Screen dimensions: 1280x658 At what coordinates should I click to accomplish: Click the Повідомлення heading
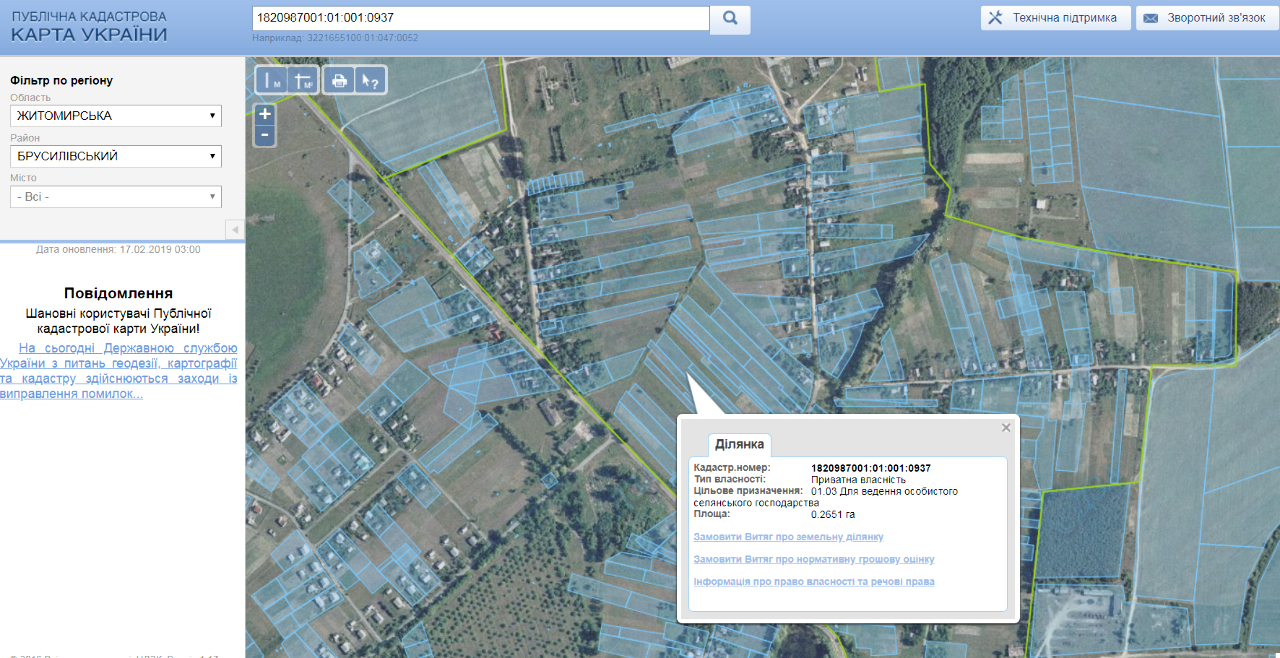click(x=118, y=293)
